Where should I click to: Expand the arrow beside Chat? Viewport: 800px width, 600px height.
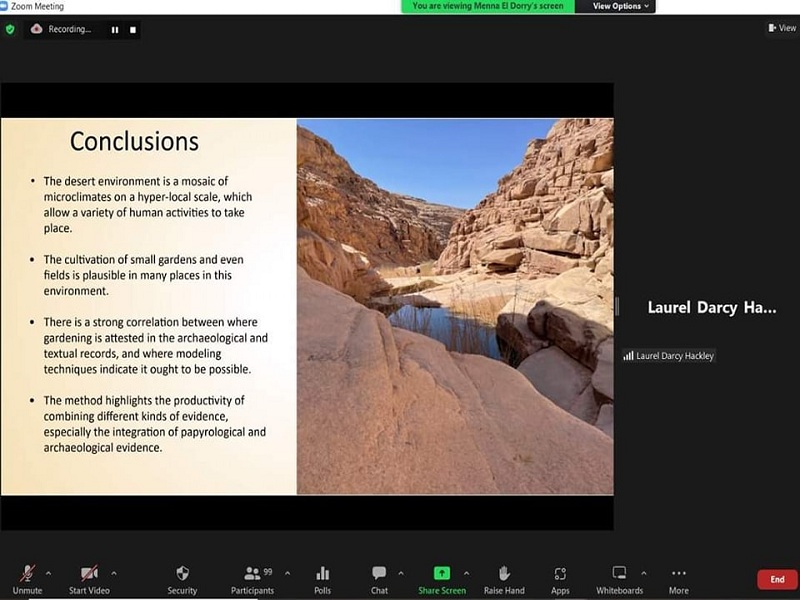pyautogui.click(x=401, y=573)
